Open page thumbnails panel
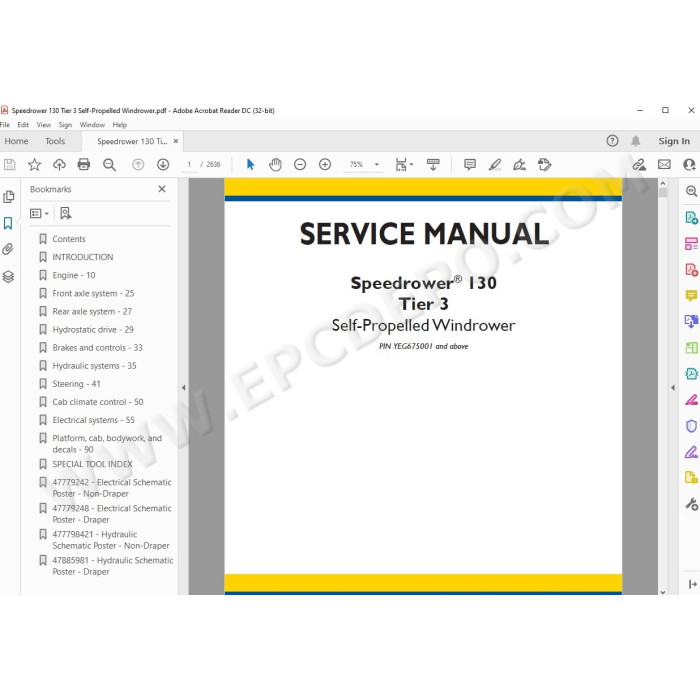The height and width of the screenshot is (700, 700). [8, 197]
